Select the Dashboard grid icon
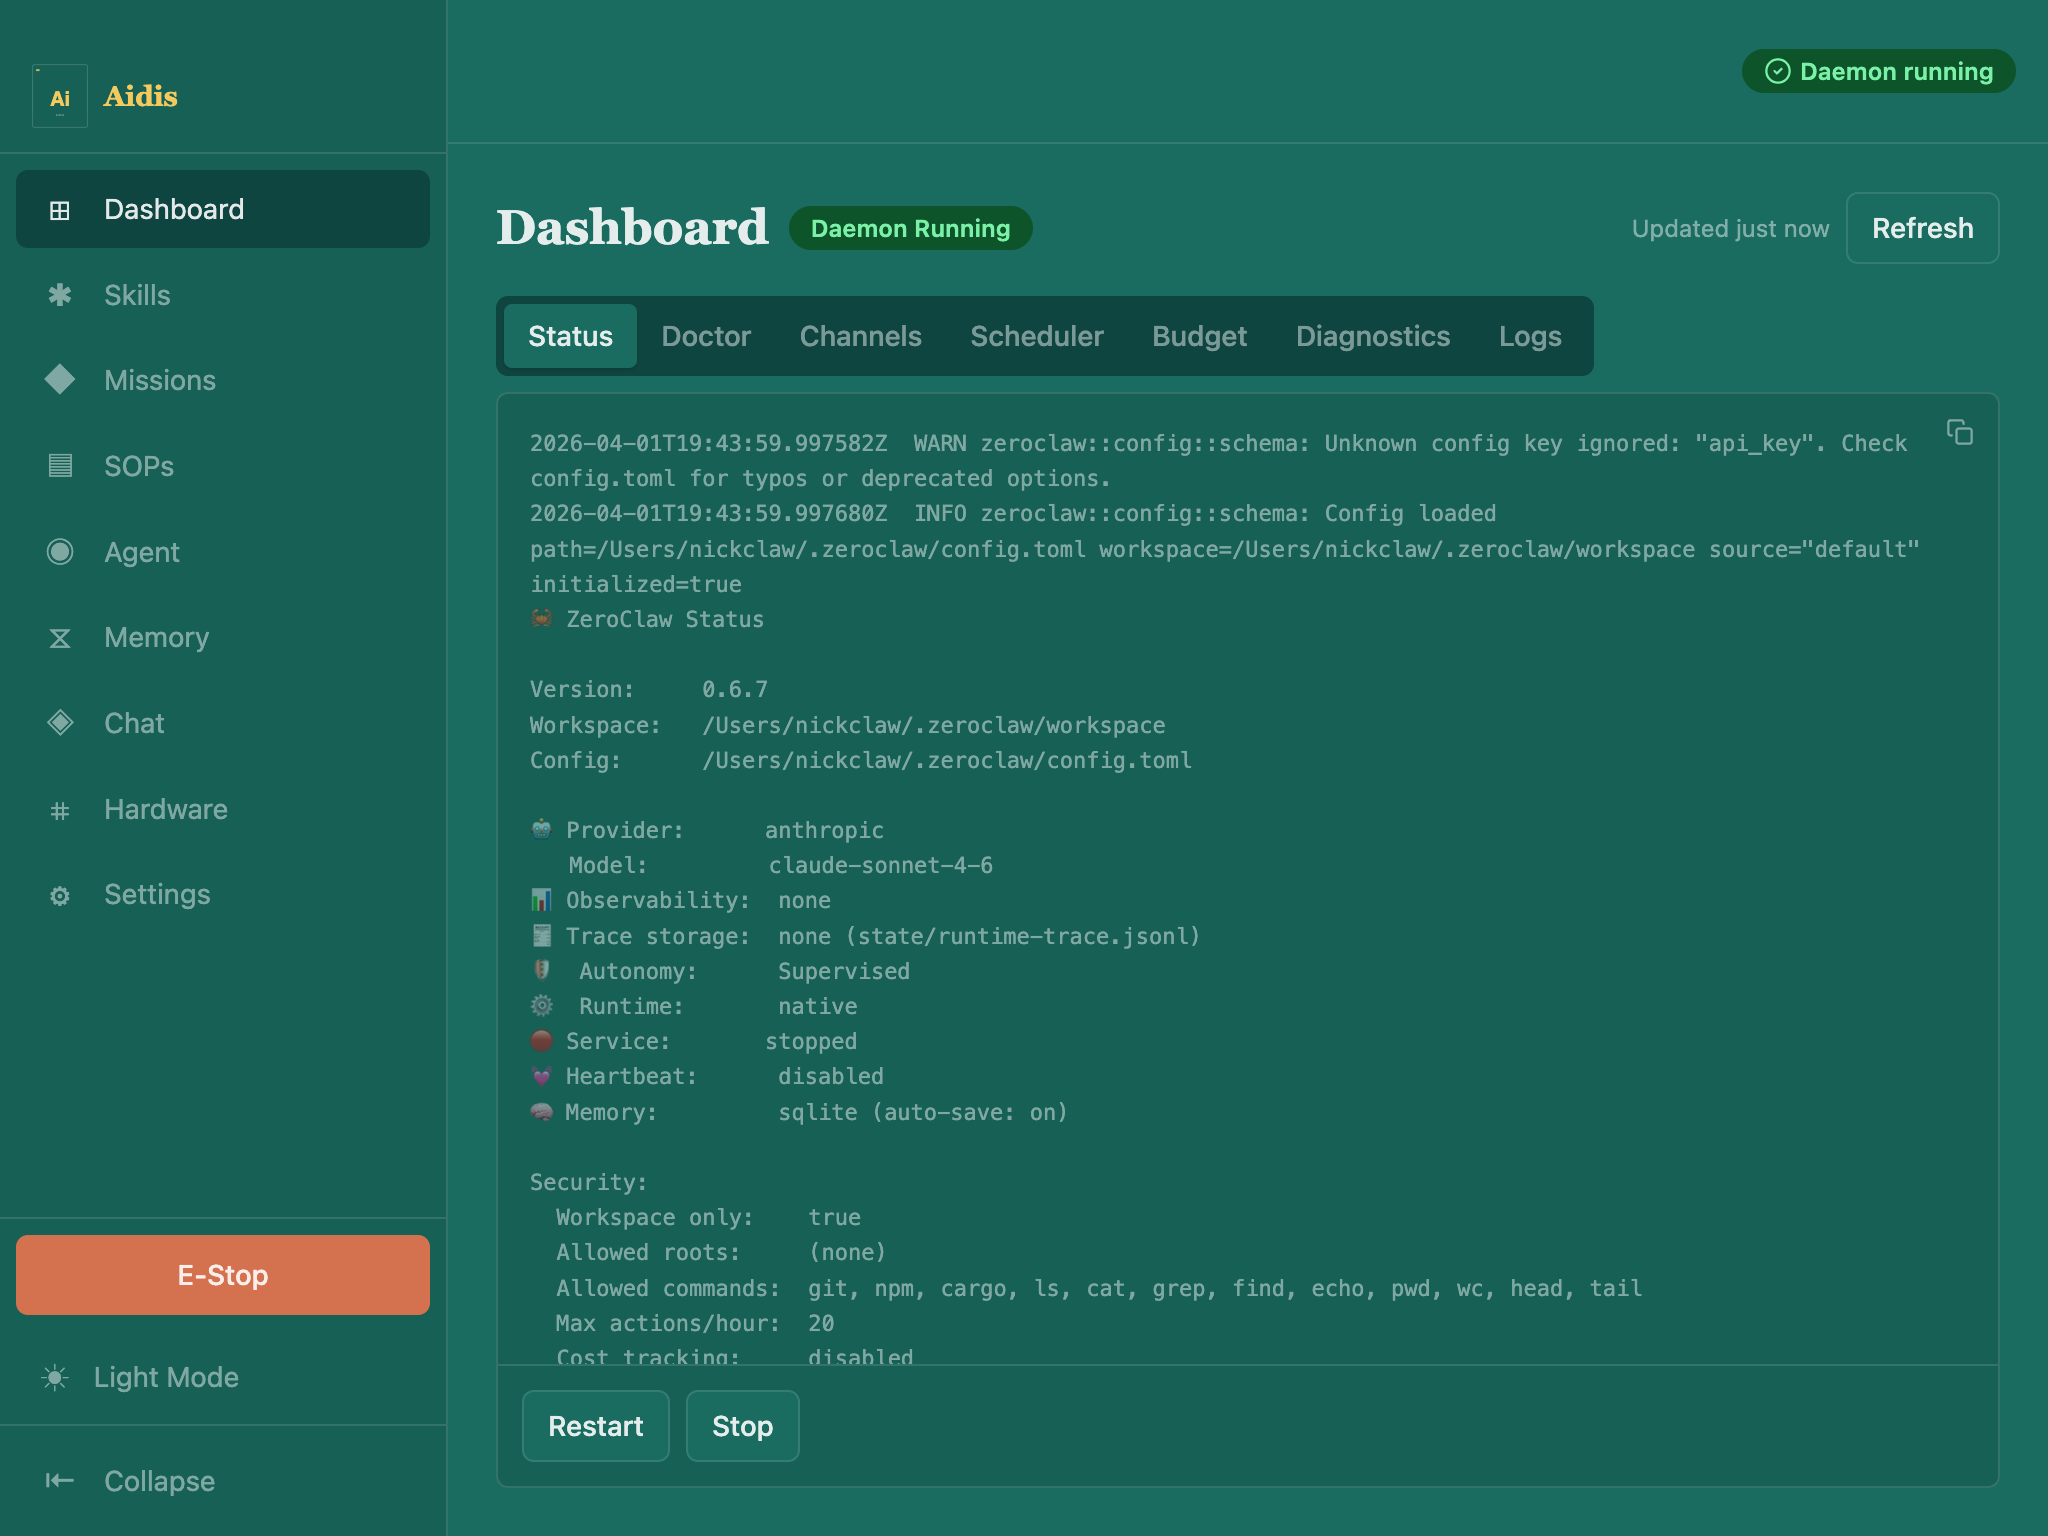Viewport: 2048px width, 1536px height. (60, 209)
